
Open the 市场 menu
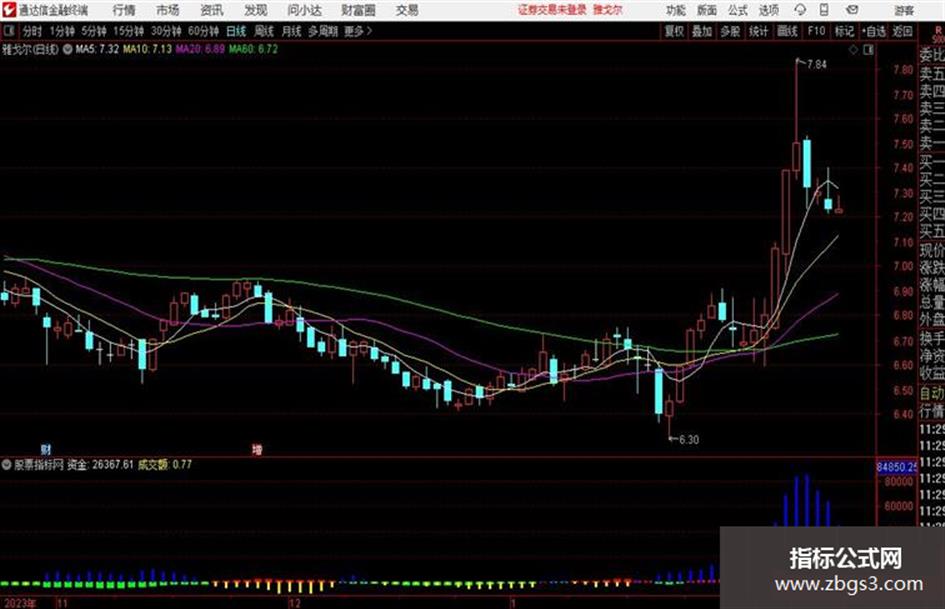point(168,10)
